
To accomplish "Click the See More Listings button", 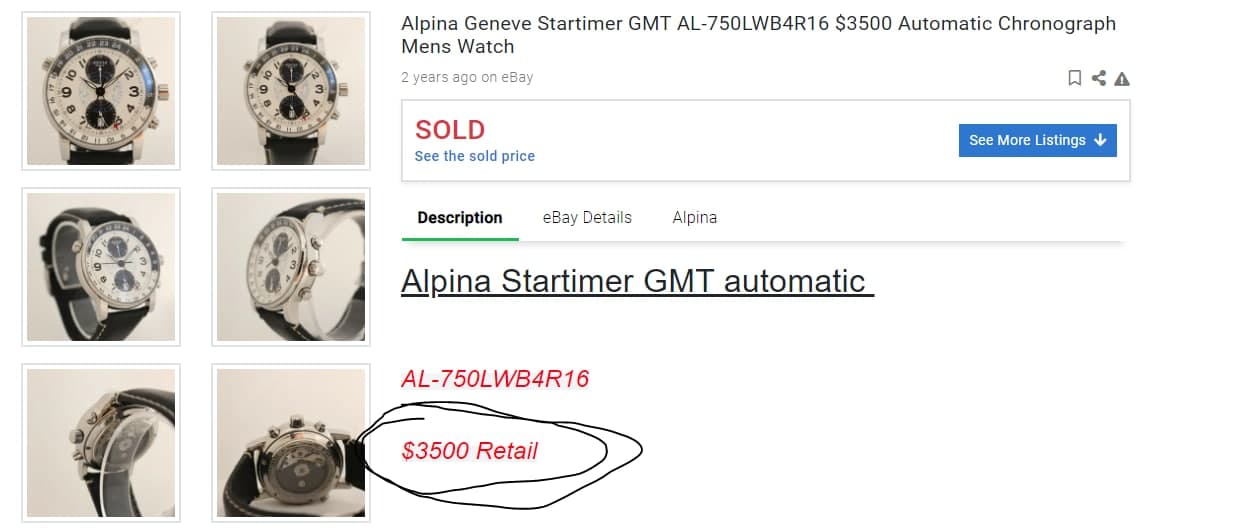I will 1037,140.
